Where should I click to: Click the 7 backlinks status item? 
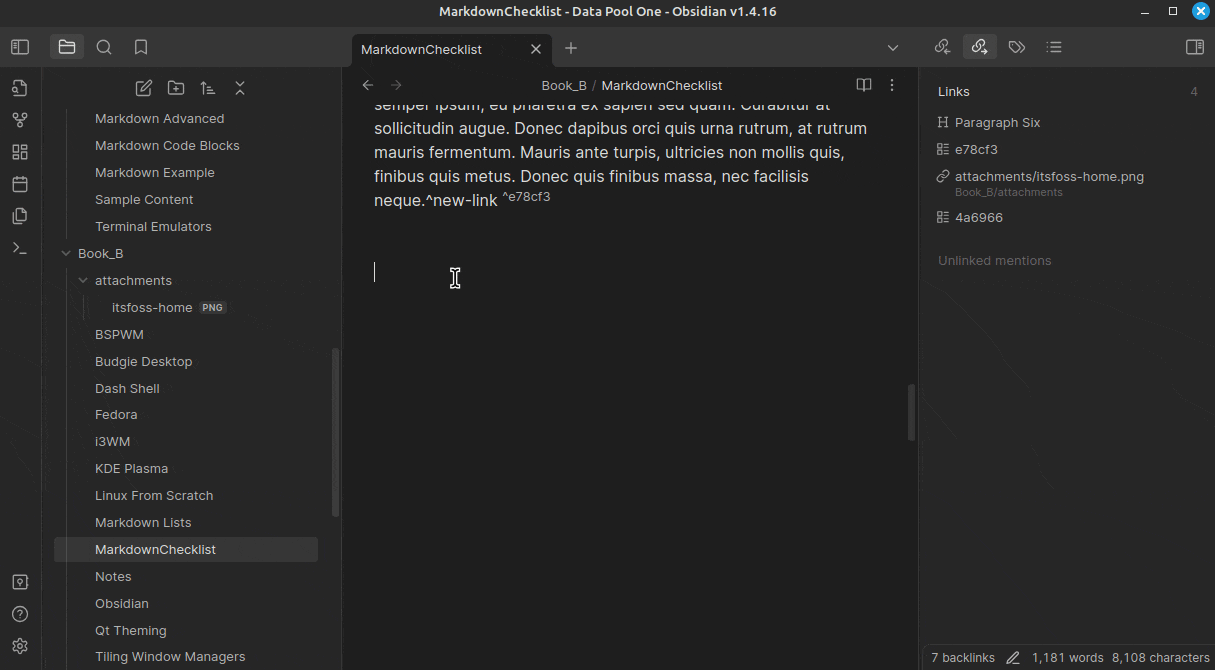click(x=962, y=657)
